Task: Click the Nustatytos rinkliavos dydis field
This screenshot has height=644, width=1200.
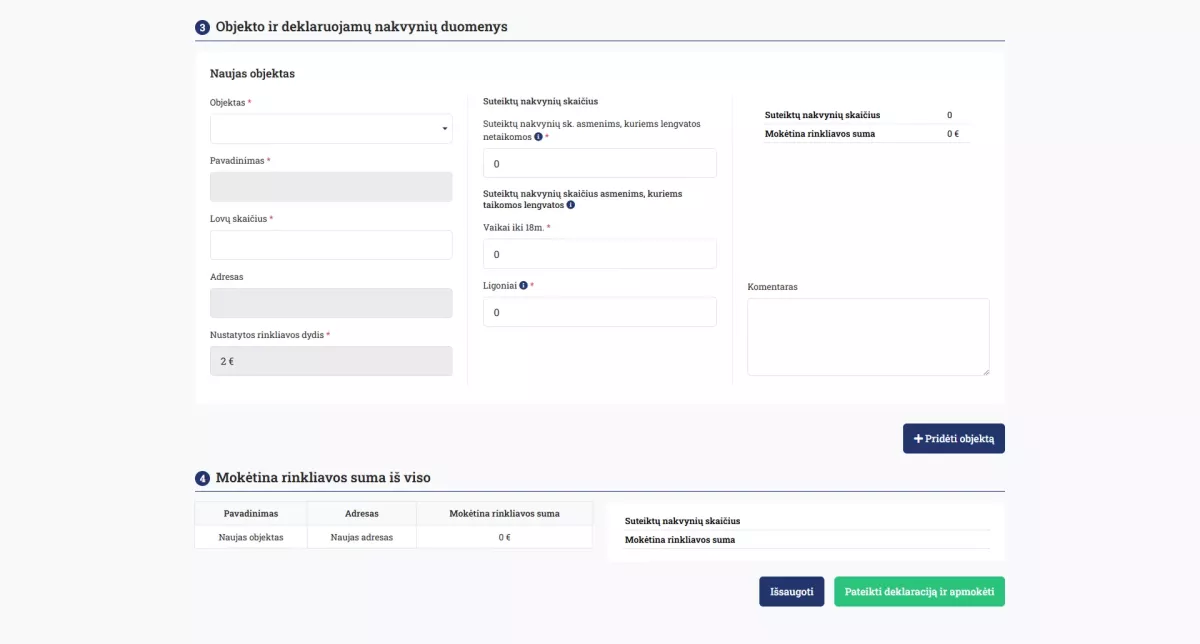Action: pyautogui.click(x=331, y=361)
